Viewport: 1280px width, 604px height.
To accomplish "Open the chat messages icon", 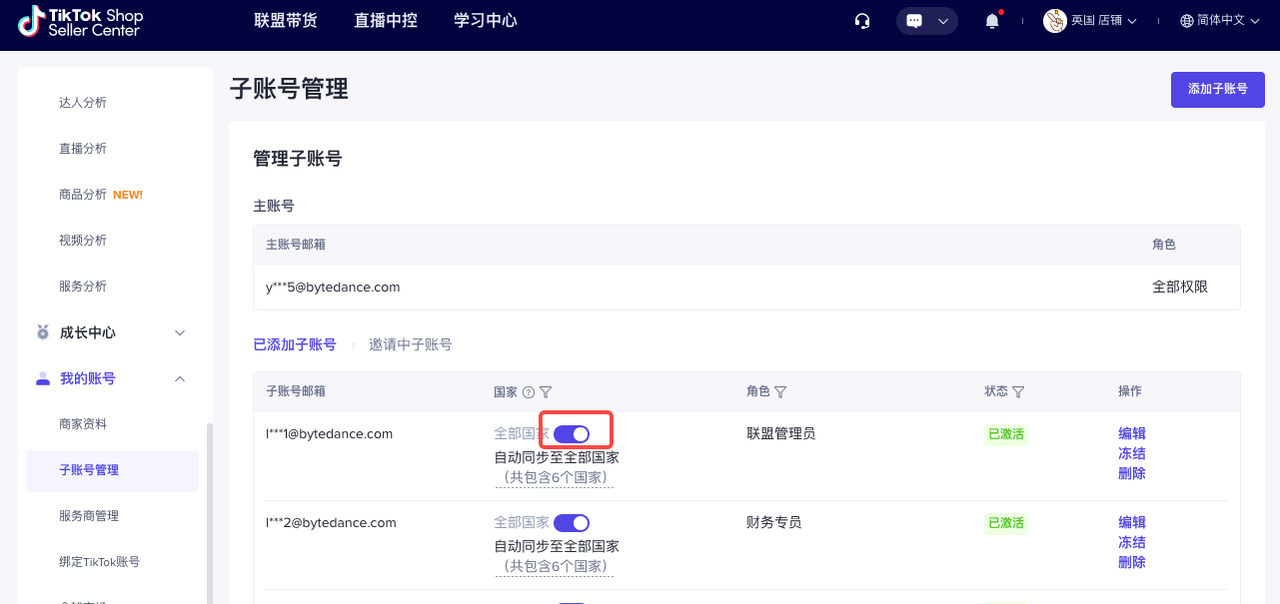I will coord(914,21).
